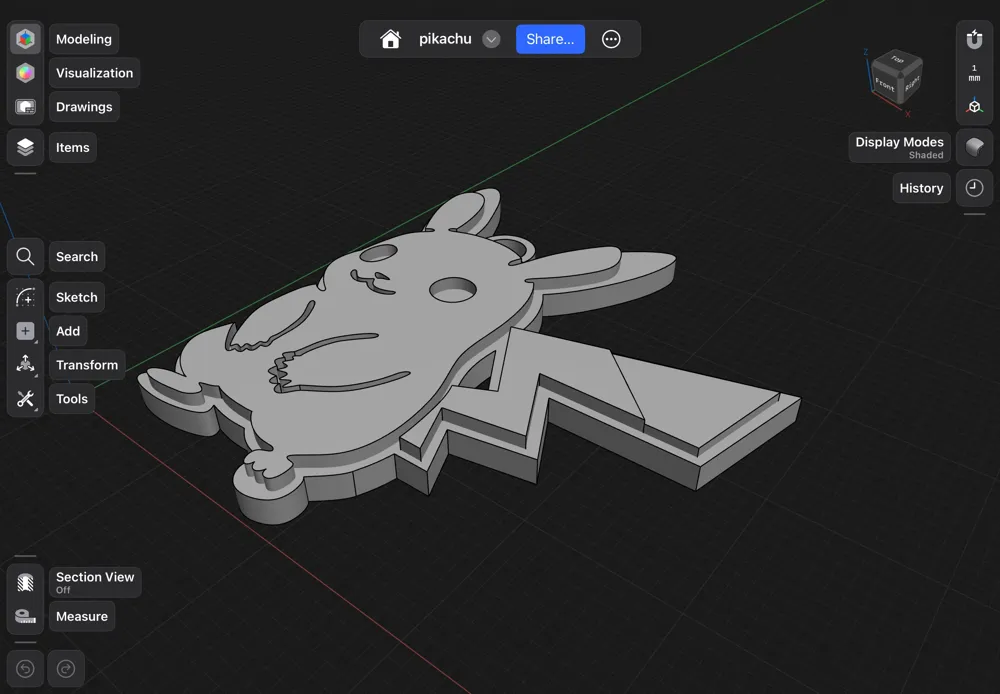The height and width of the screenshot is (694, 1000).
Task: Click the Measure button
Action: coord(81,616)
